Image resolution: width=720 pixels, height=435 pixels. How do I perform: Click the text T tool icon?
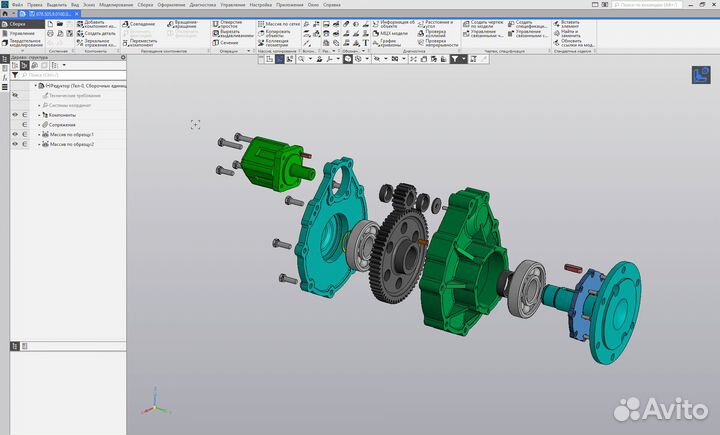tap(366, 43)
